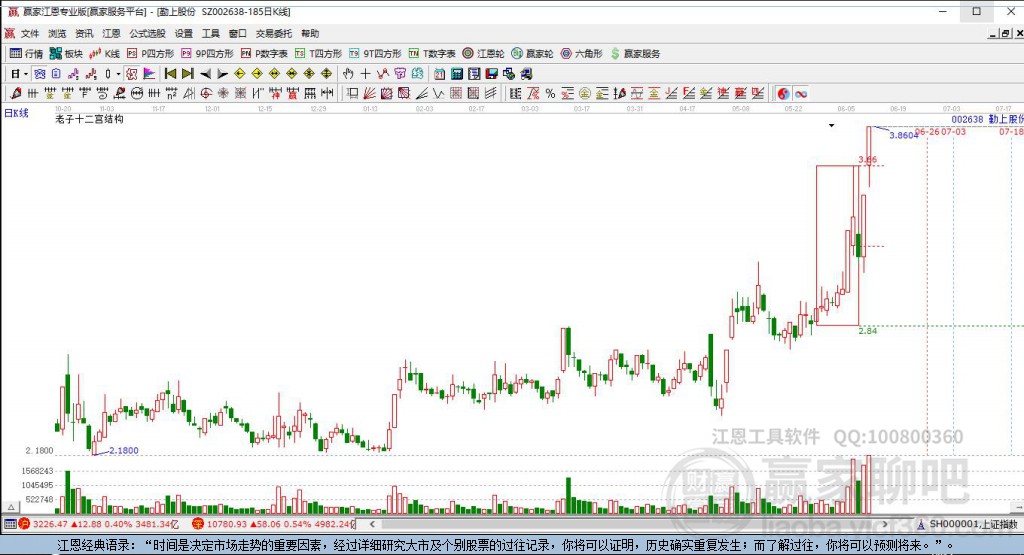Toggle the purple flag chart icon
Screen dimensions: 1024x555
click(149, 74)
